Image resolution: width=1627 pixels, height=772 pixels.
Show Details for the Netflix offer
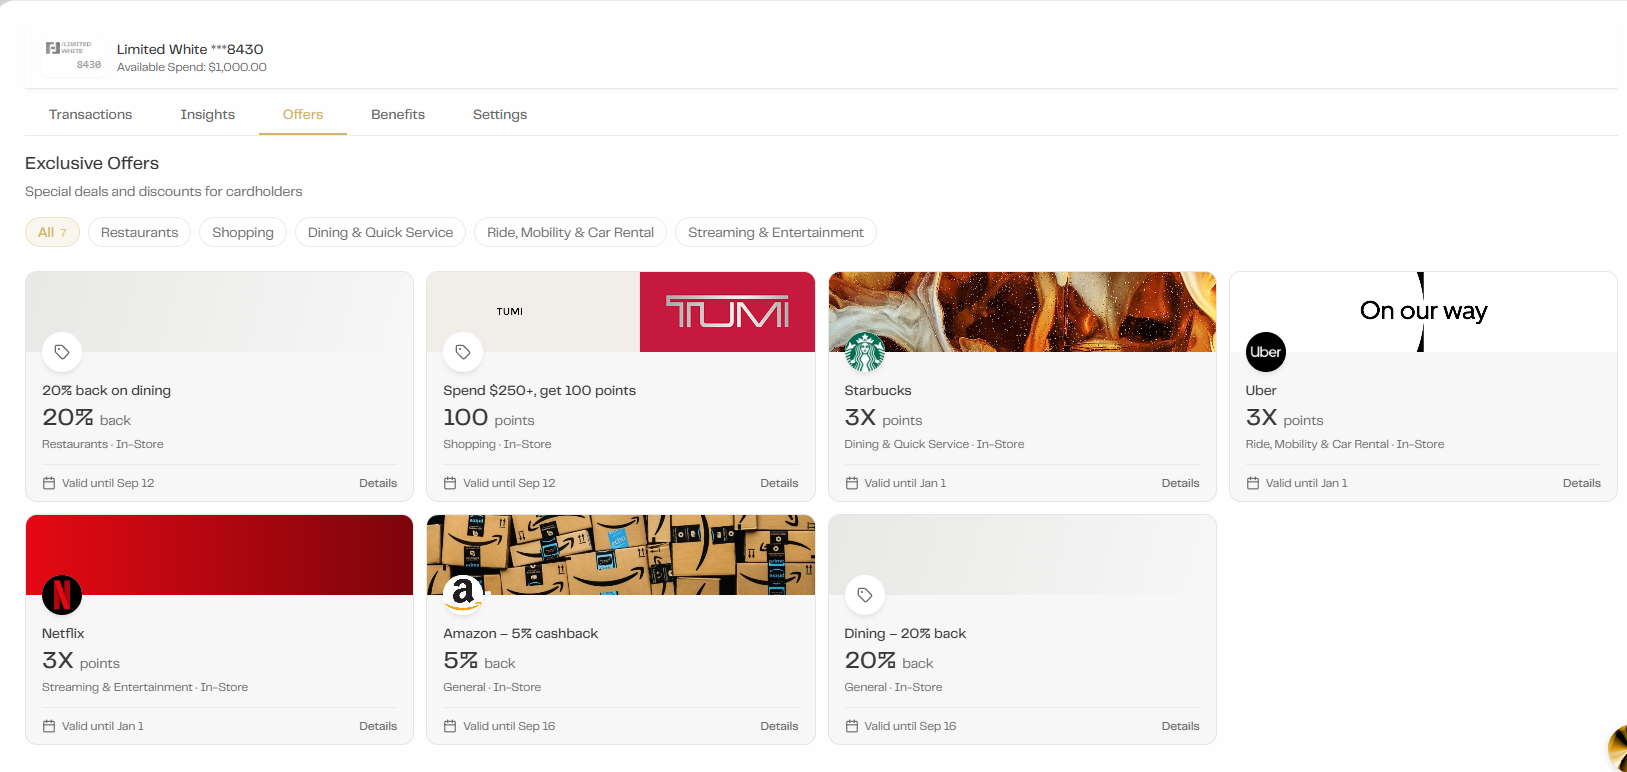[x=378, y=726]
